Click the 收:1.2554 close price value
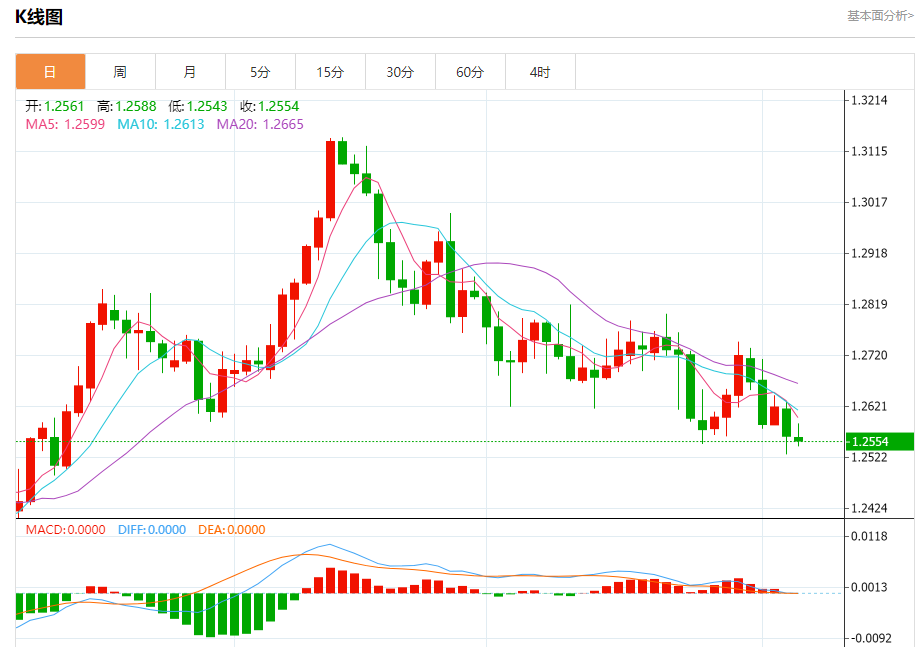Screen dimensions: 921x647 coord(270,106)
